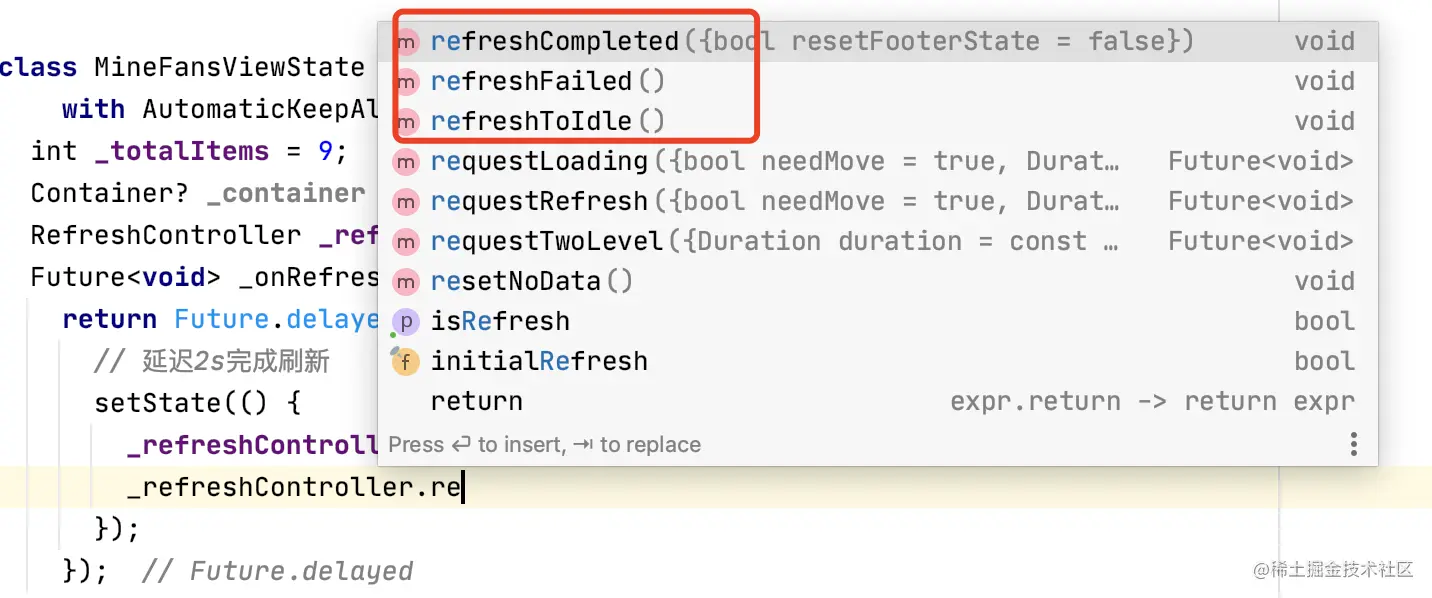Click the method icon beside refreshFailed
This screenshot has width=1432, height=598.
[x=405, y=82]
